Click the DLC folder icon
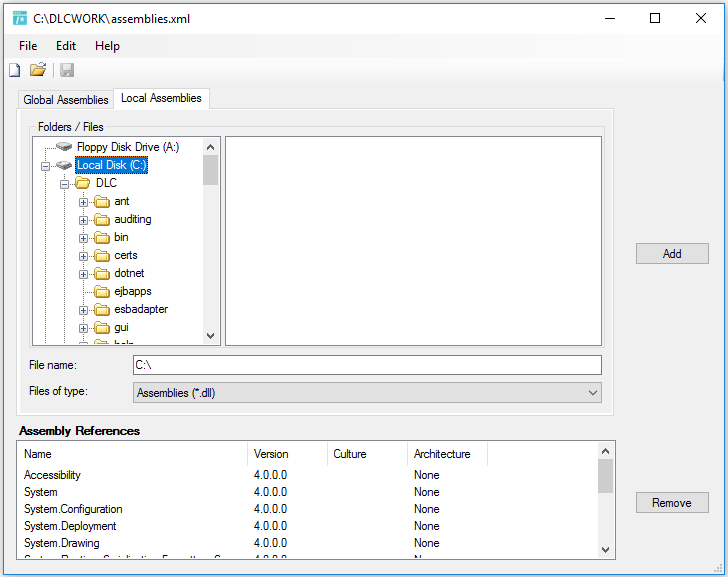728x577 pixels. (x=83, y=183)
